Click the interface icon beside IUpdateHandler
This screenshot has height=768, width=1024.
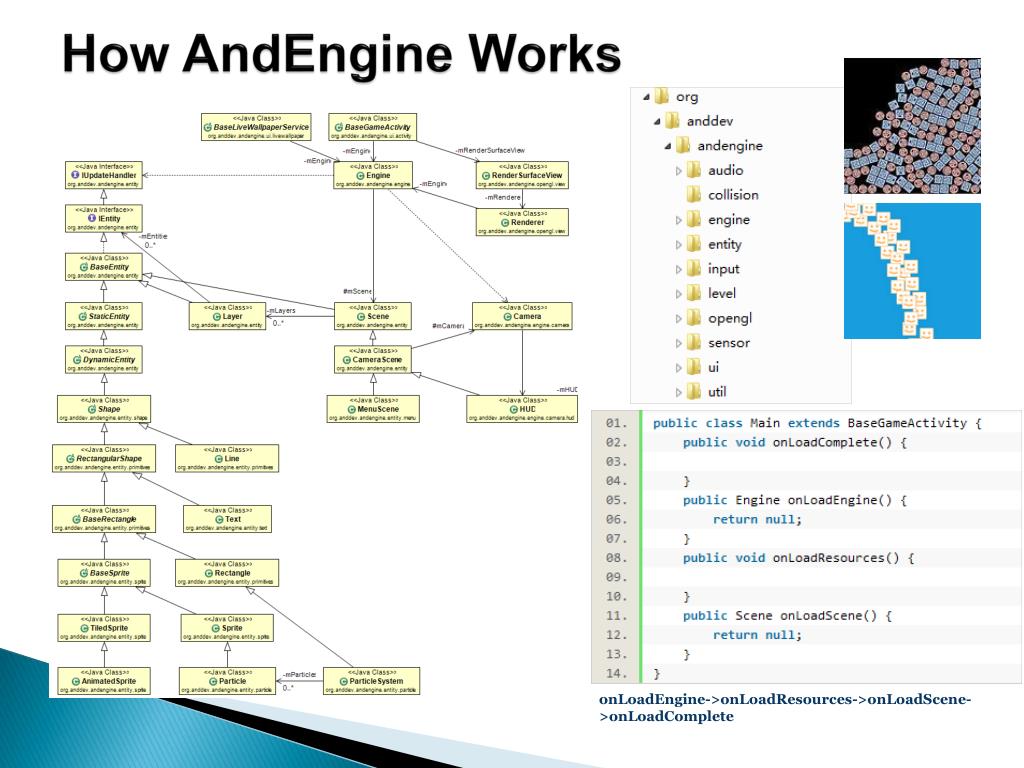75,176
